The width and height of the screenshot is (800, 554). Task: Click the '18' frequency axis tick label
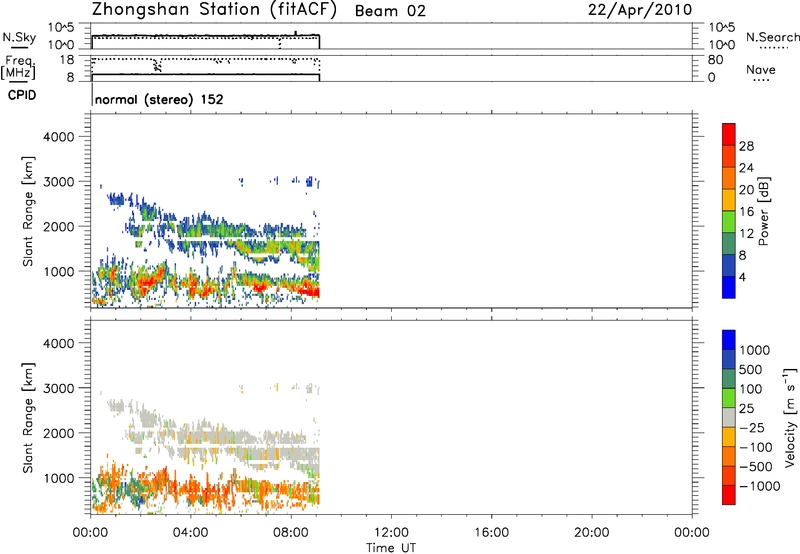coord(67,60)
